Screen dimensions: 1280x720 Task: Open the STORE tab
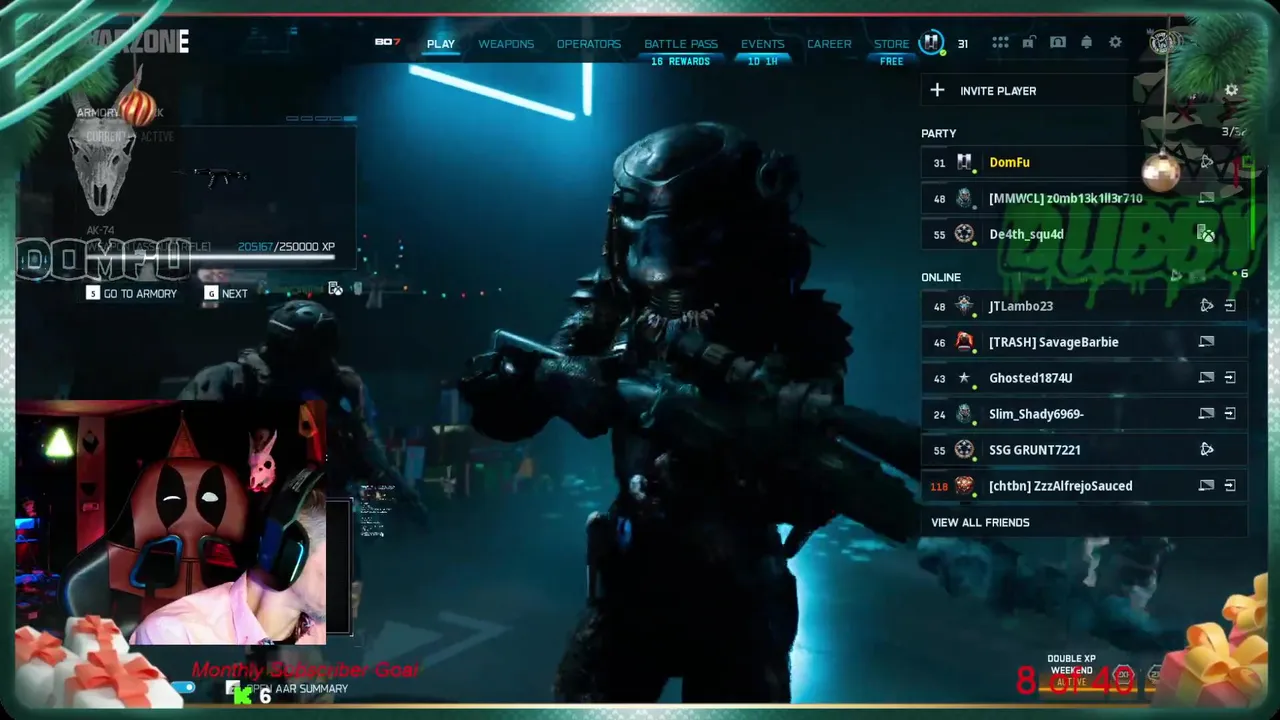(x=891, y=44)
